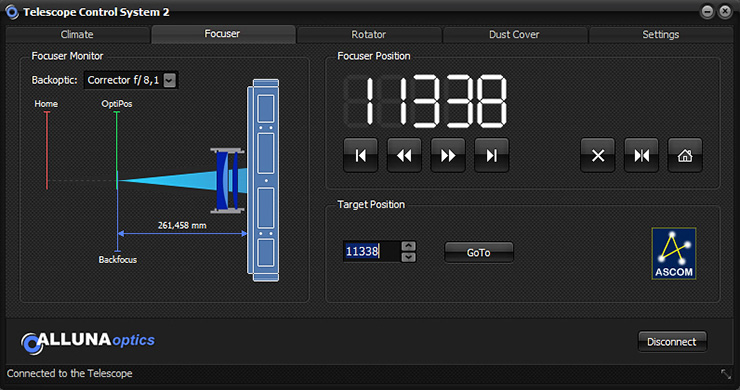This screenshot has width=740, height=390.
Task: Move focuser to optimal position button
Action: pos(641,155)
